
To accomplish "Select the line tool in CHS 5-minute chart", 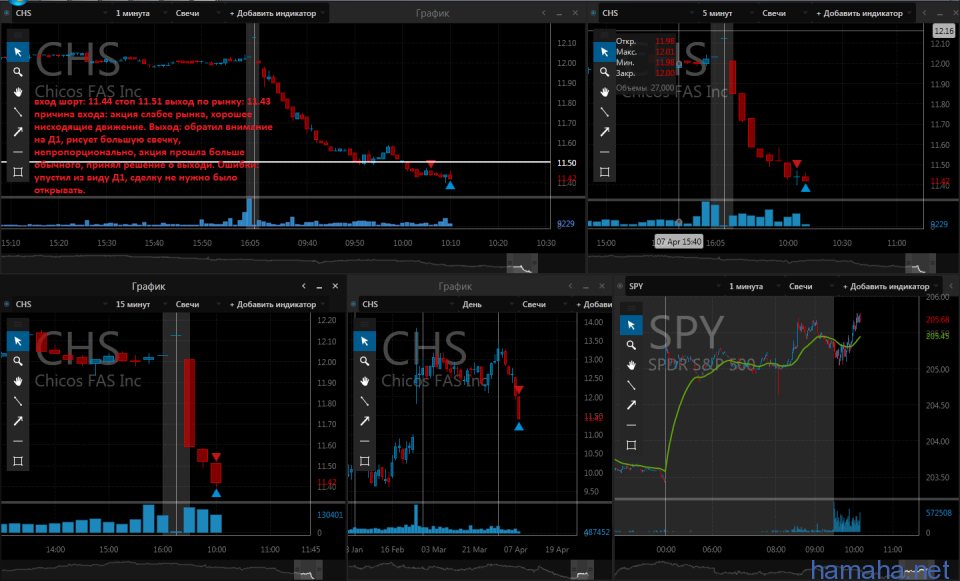I will pos(604,112).
